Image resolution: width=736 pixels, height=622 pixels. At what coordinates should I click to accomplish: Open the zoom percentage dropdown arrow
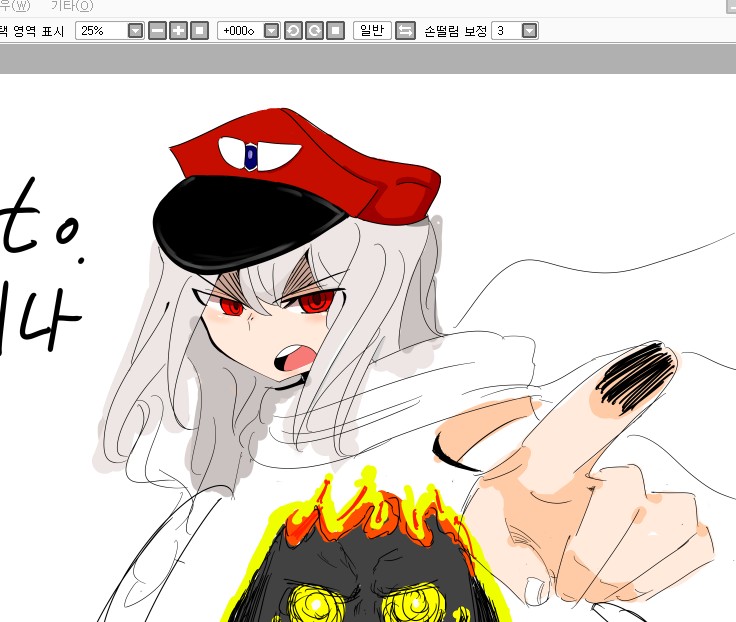tap(136, 31)
